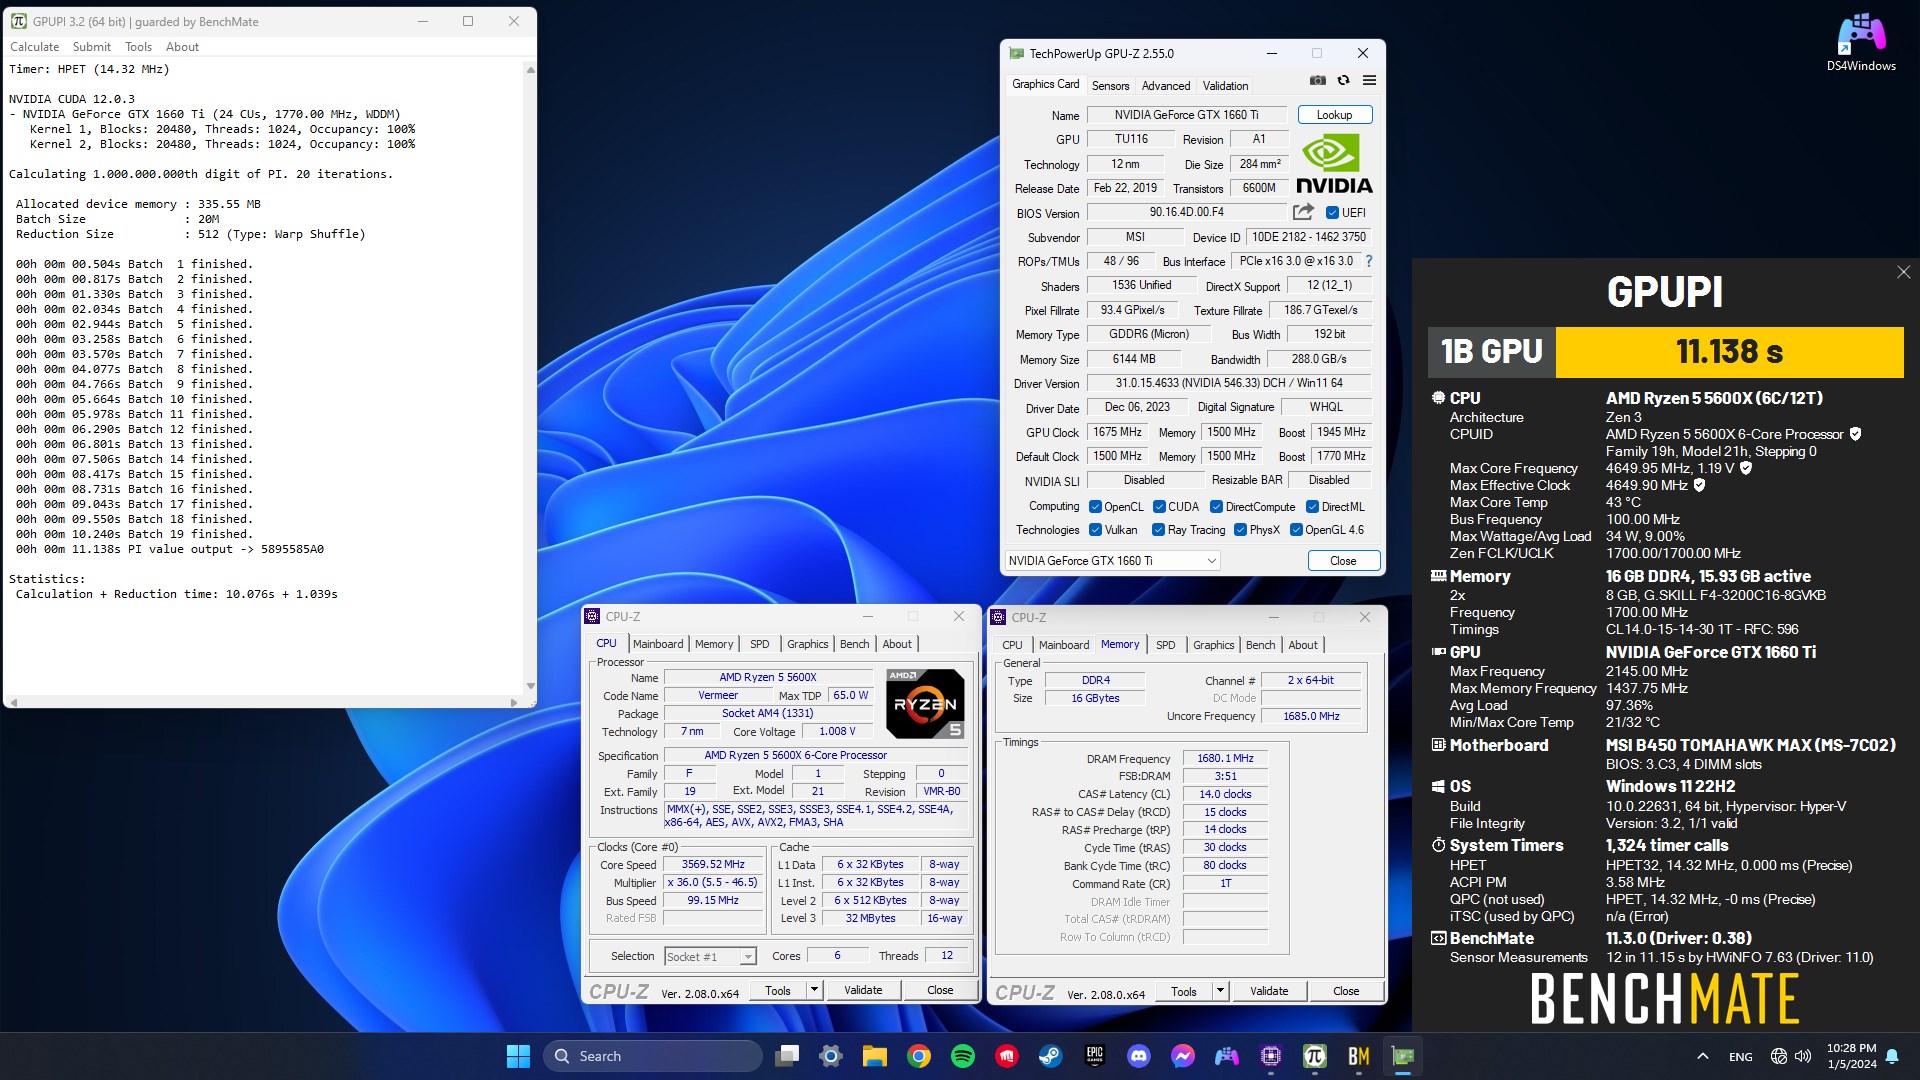Launch Google Chrome from the taskbar
Viewport: 1920px width, 1080px height.
[919, 1056]
